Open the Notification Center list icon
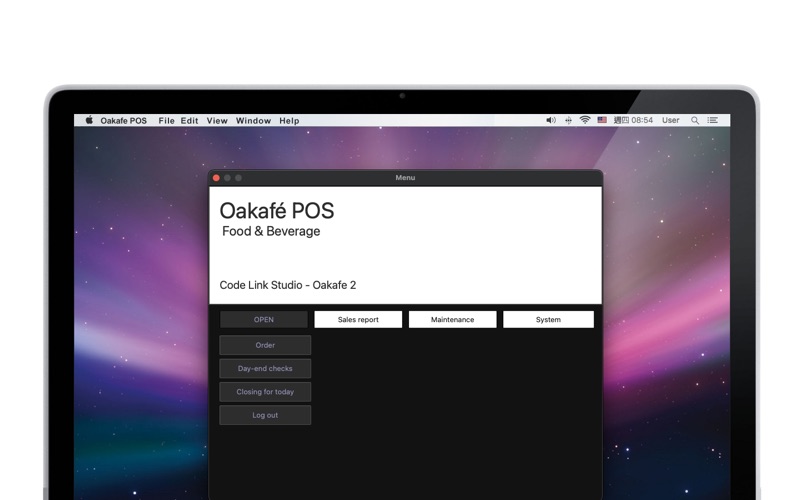Viewport: 800px width, 500px height. pos(712,120)
